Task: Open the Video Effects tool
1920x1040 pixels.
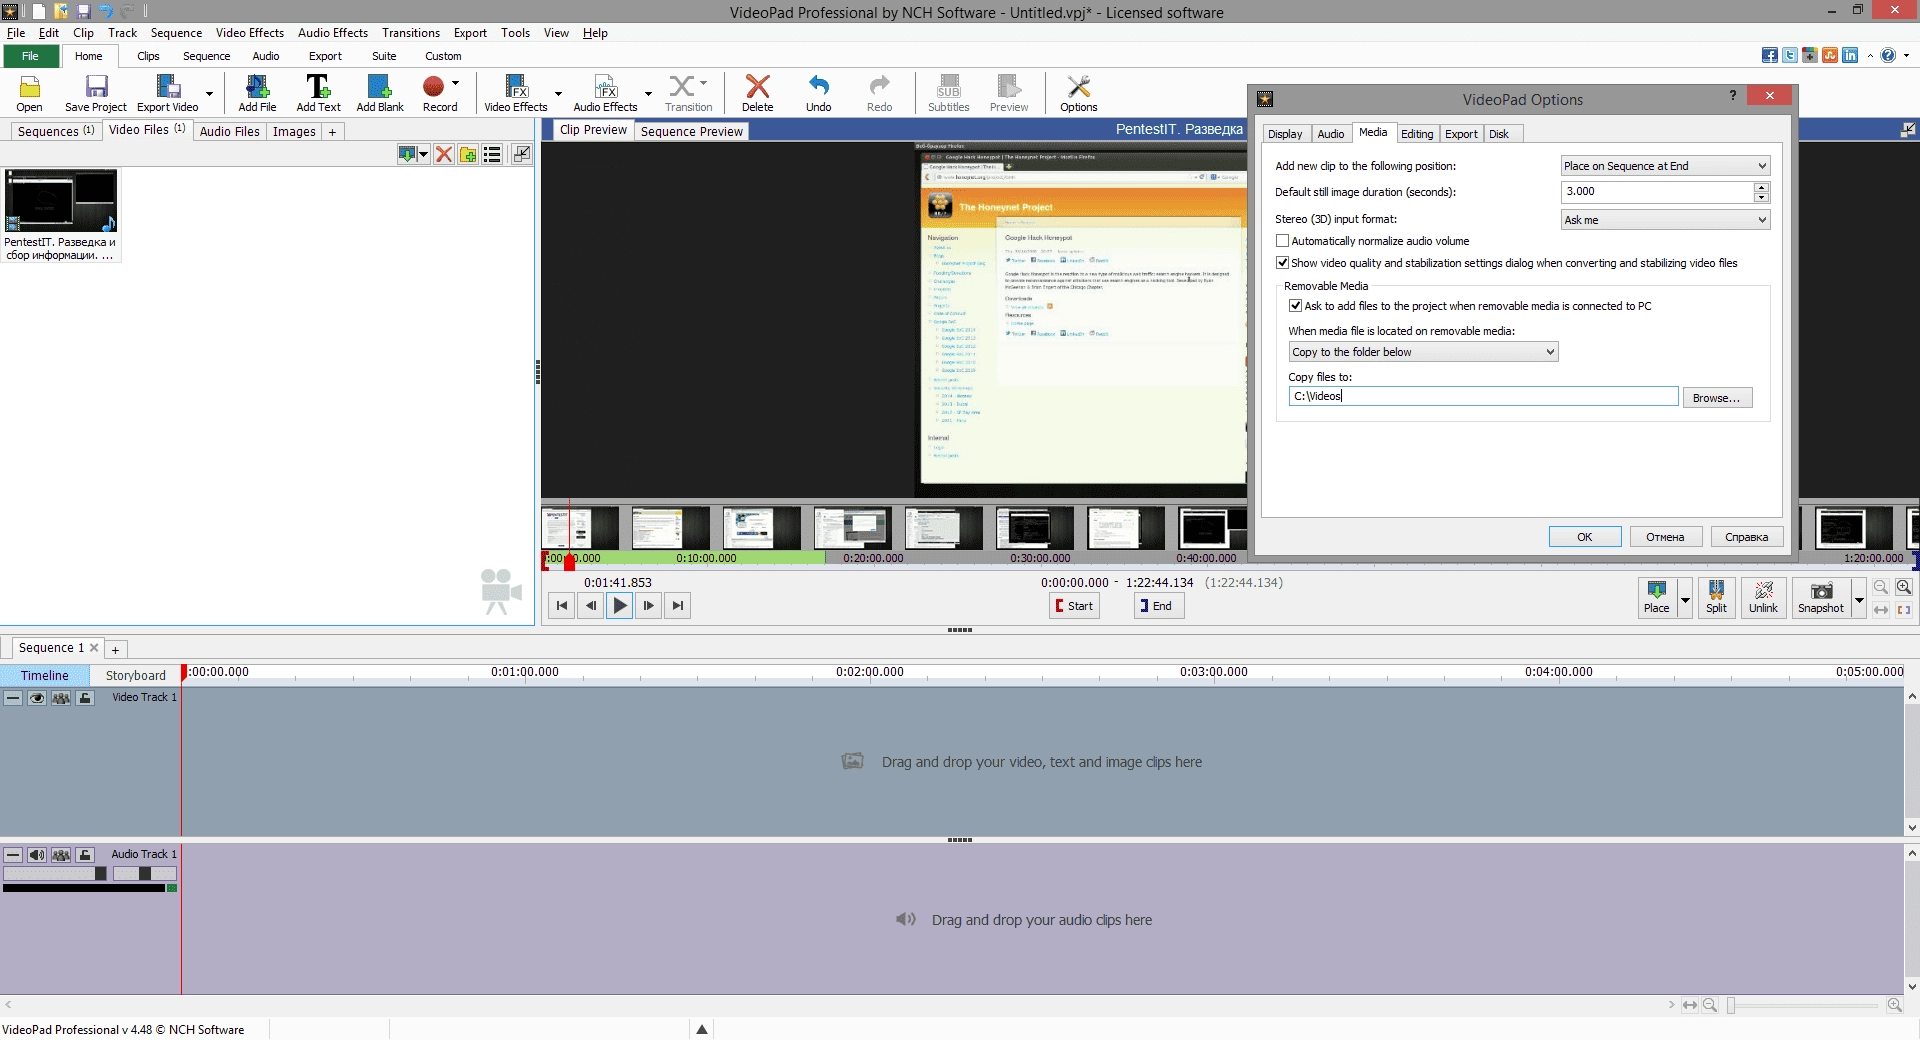Action: click(x=516, y=93)
